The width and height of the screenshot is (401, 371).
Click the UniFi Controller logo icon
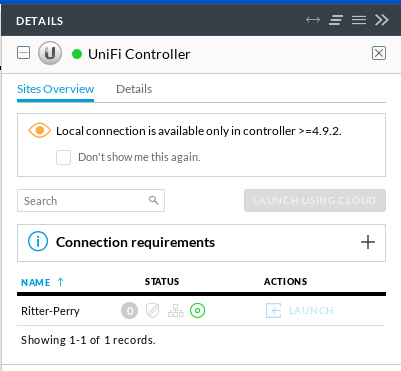50,53
